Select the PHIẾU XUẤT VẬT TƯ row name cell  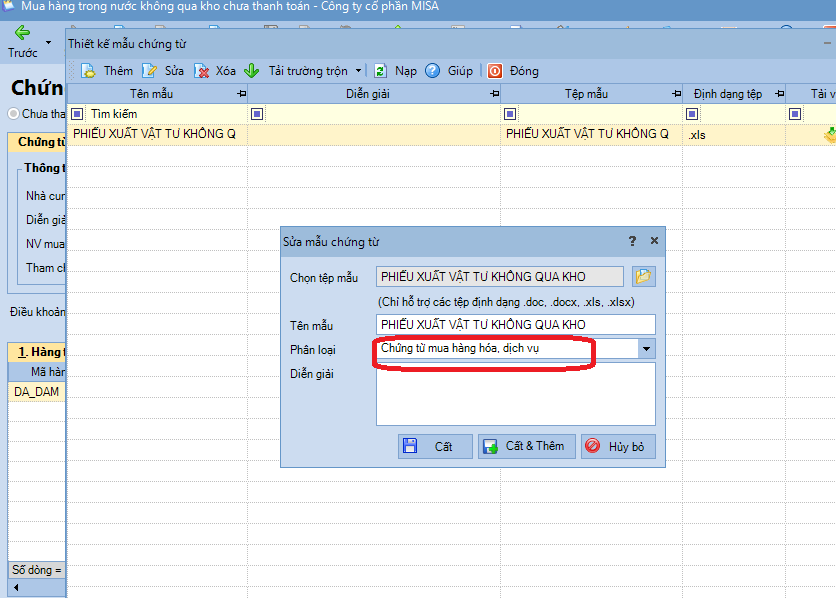(x=158, y=134)
